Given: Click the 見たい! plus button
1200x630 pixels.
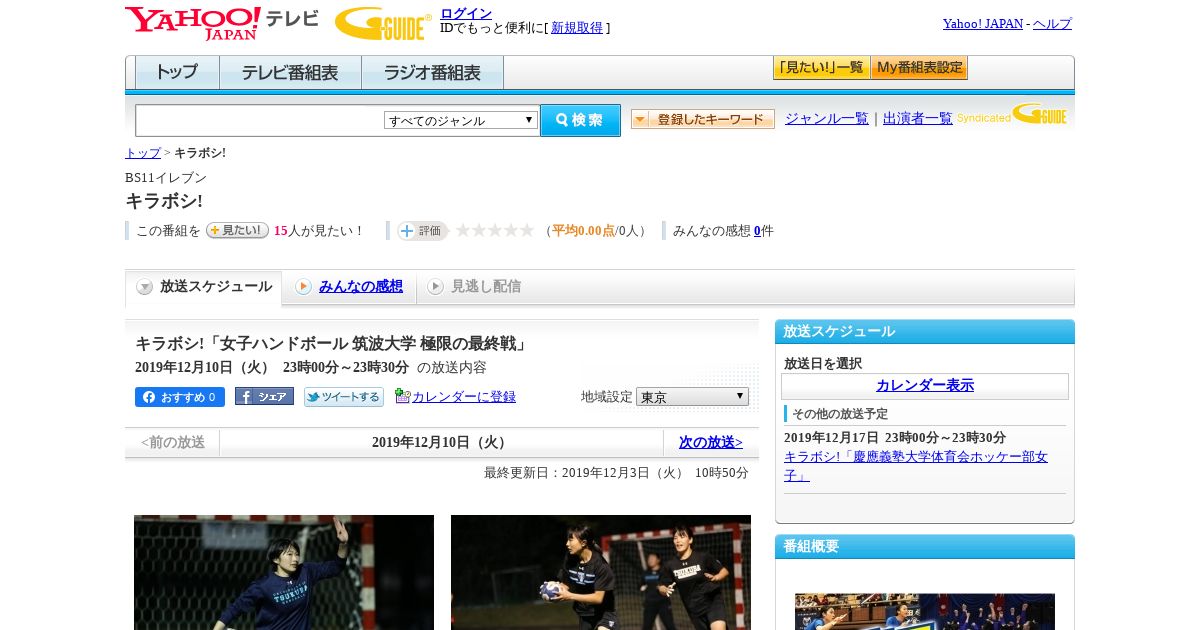Looking at the screenshot, I should (237, 230).
